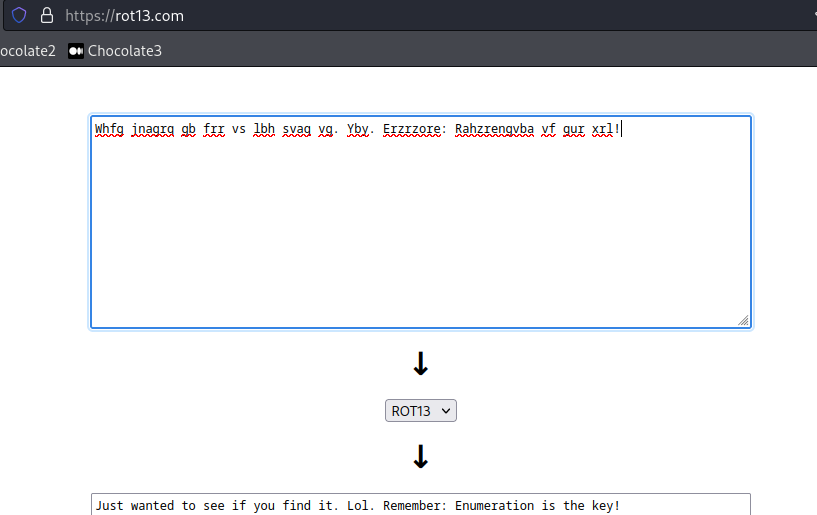Viewport: 817px width, 515px height.
Task: Click the word "Remember" in the output
Action: (415, 506)
